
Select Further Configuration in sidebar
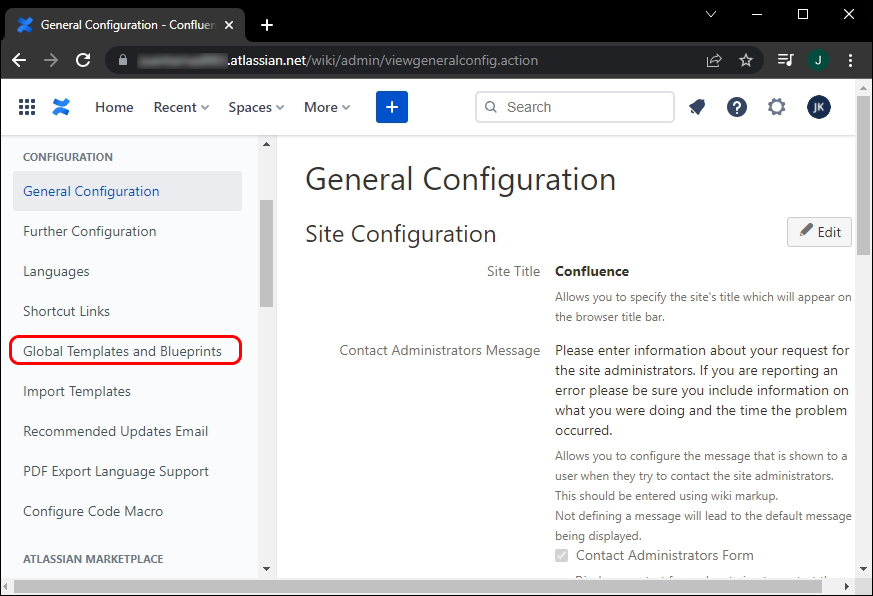point(90,231)
